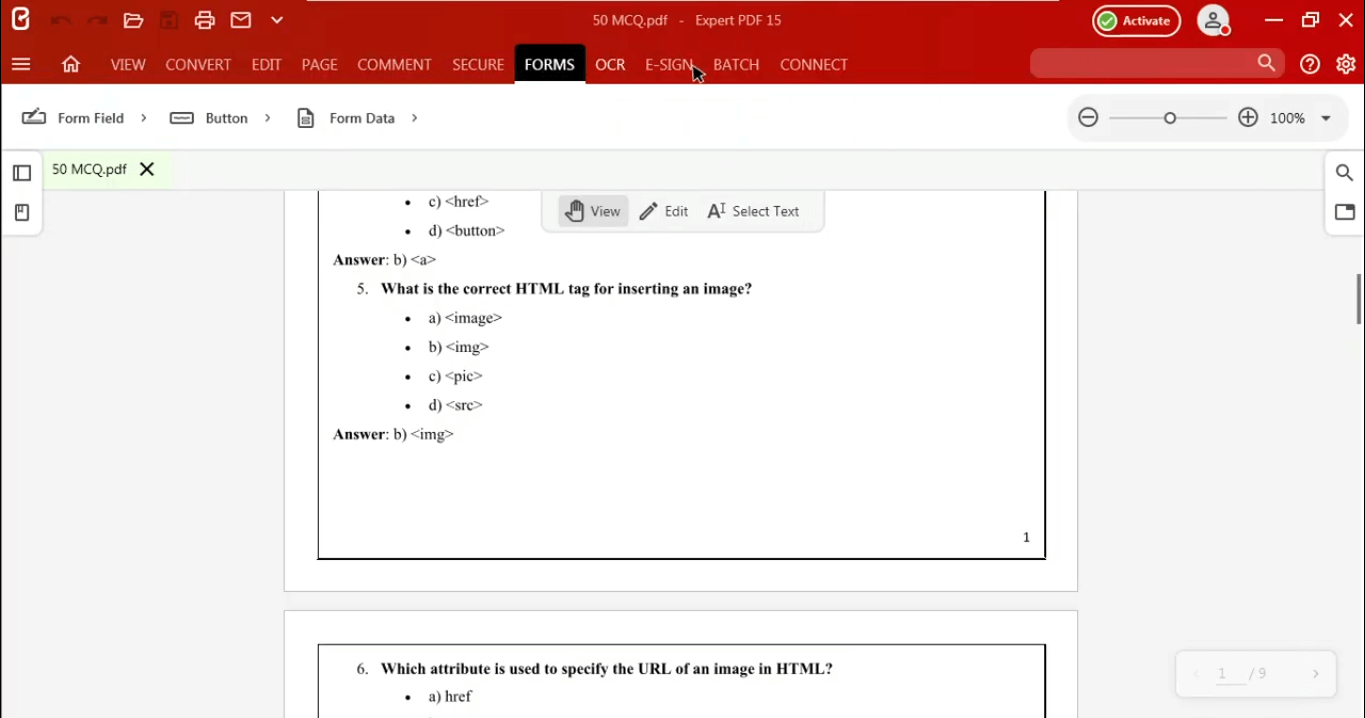Open the CONNECT tab

point(814,65)
